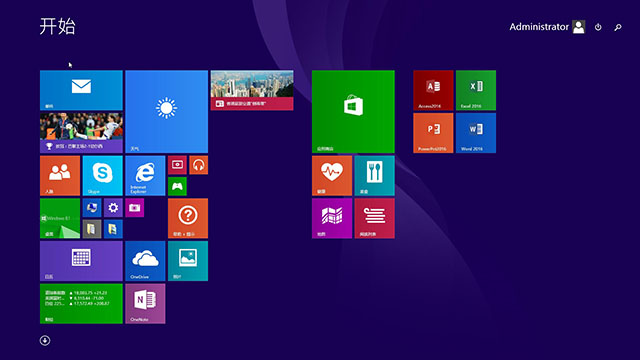The width and height of the screenshot is (640, 360).
Task: Launch Access 2016
Action: click(x=433, y=90)
